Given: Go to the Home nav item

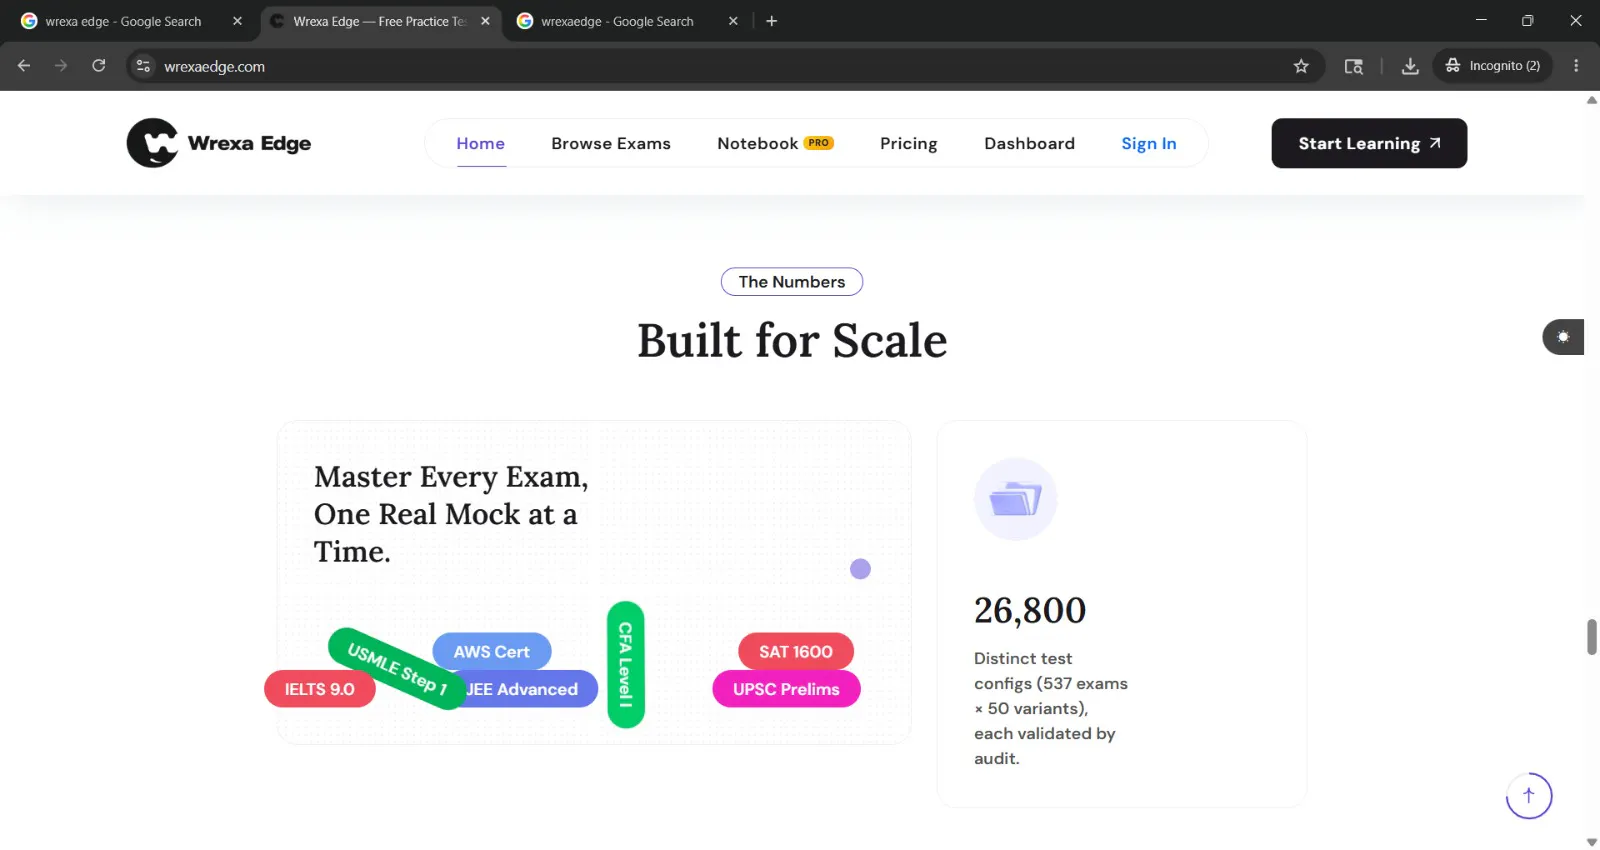Looking at the screenshot, I should (x=481, y=144).
